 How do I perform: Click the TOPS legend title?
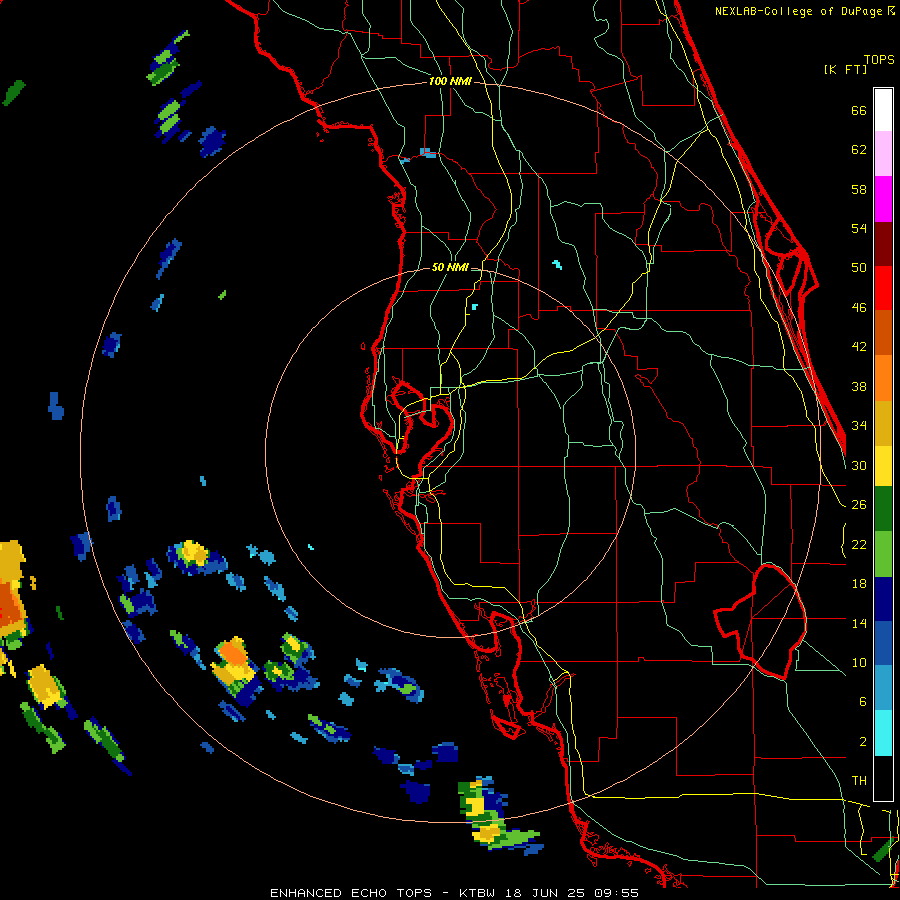(879, 59)
